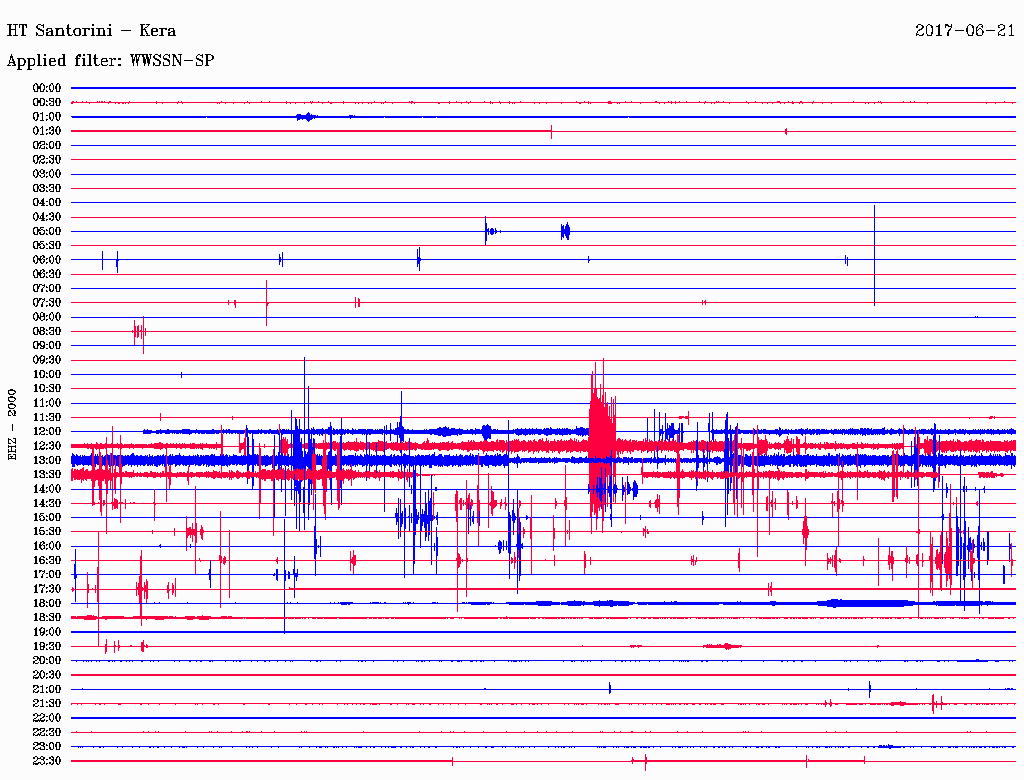The height and width of the screenshot is (780, 1024).
Task: Click the 'Applied filter: WWSSN-SP' label
Action: click(x=110, y=60)
